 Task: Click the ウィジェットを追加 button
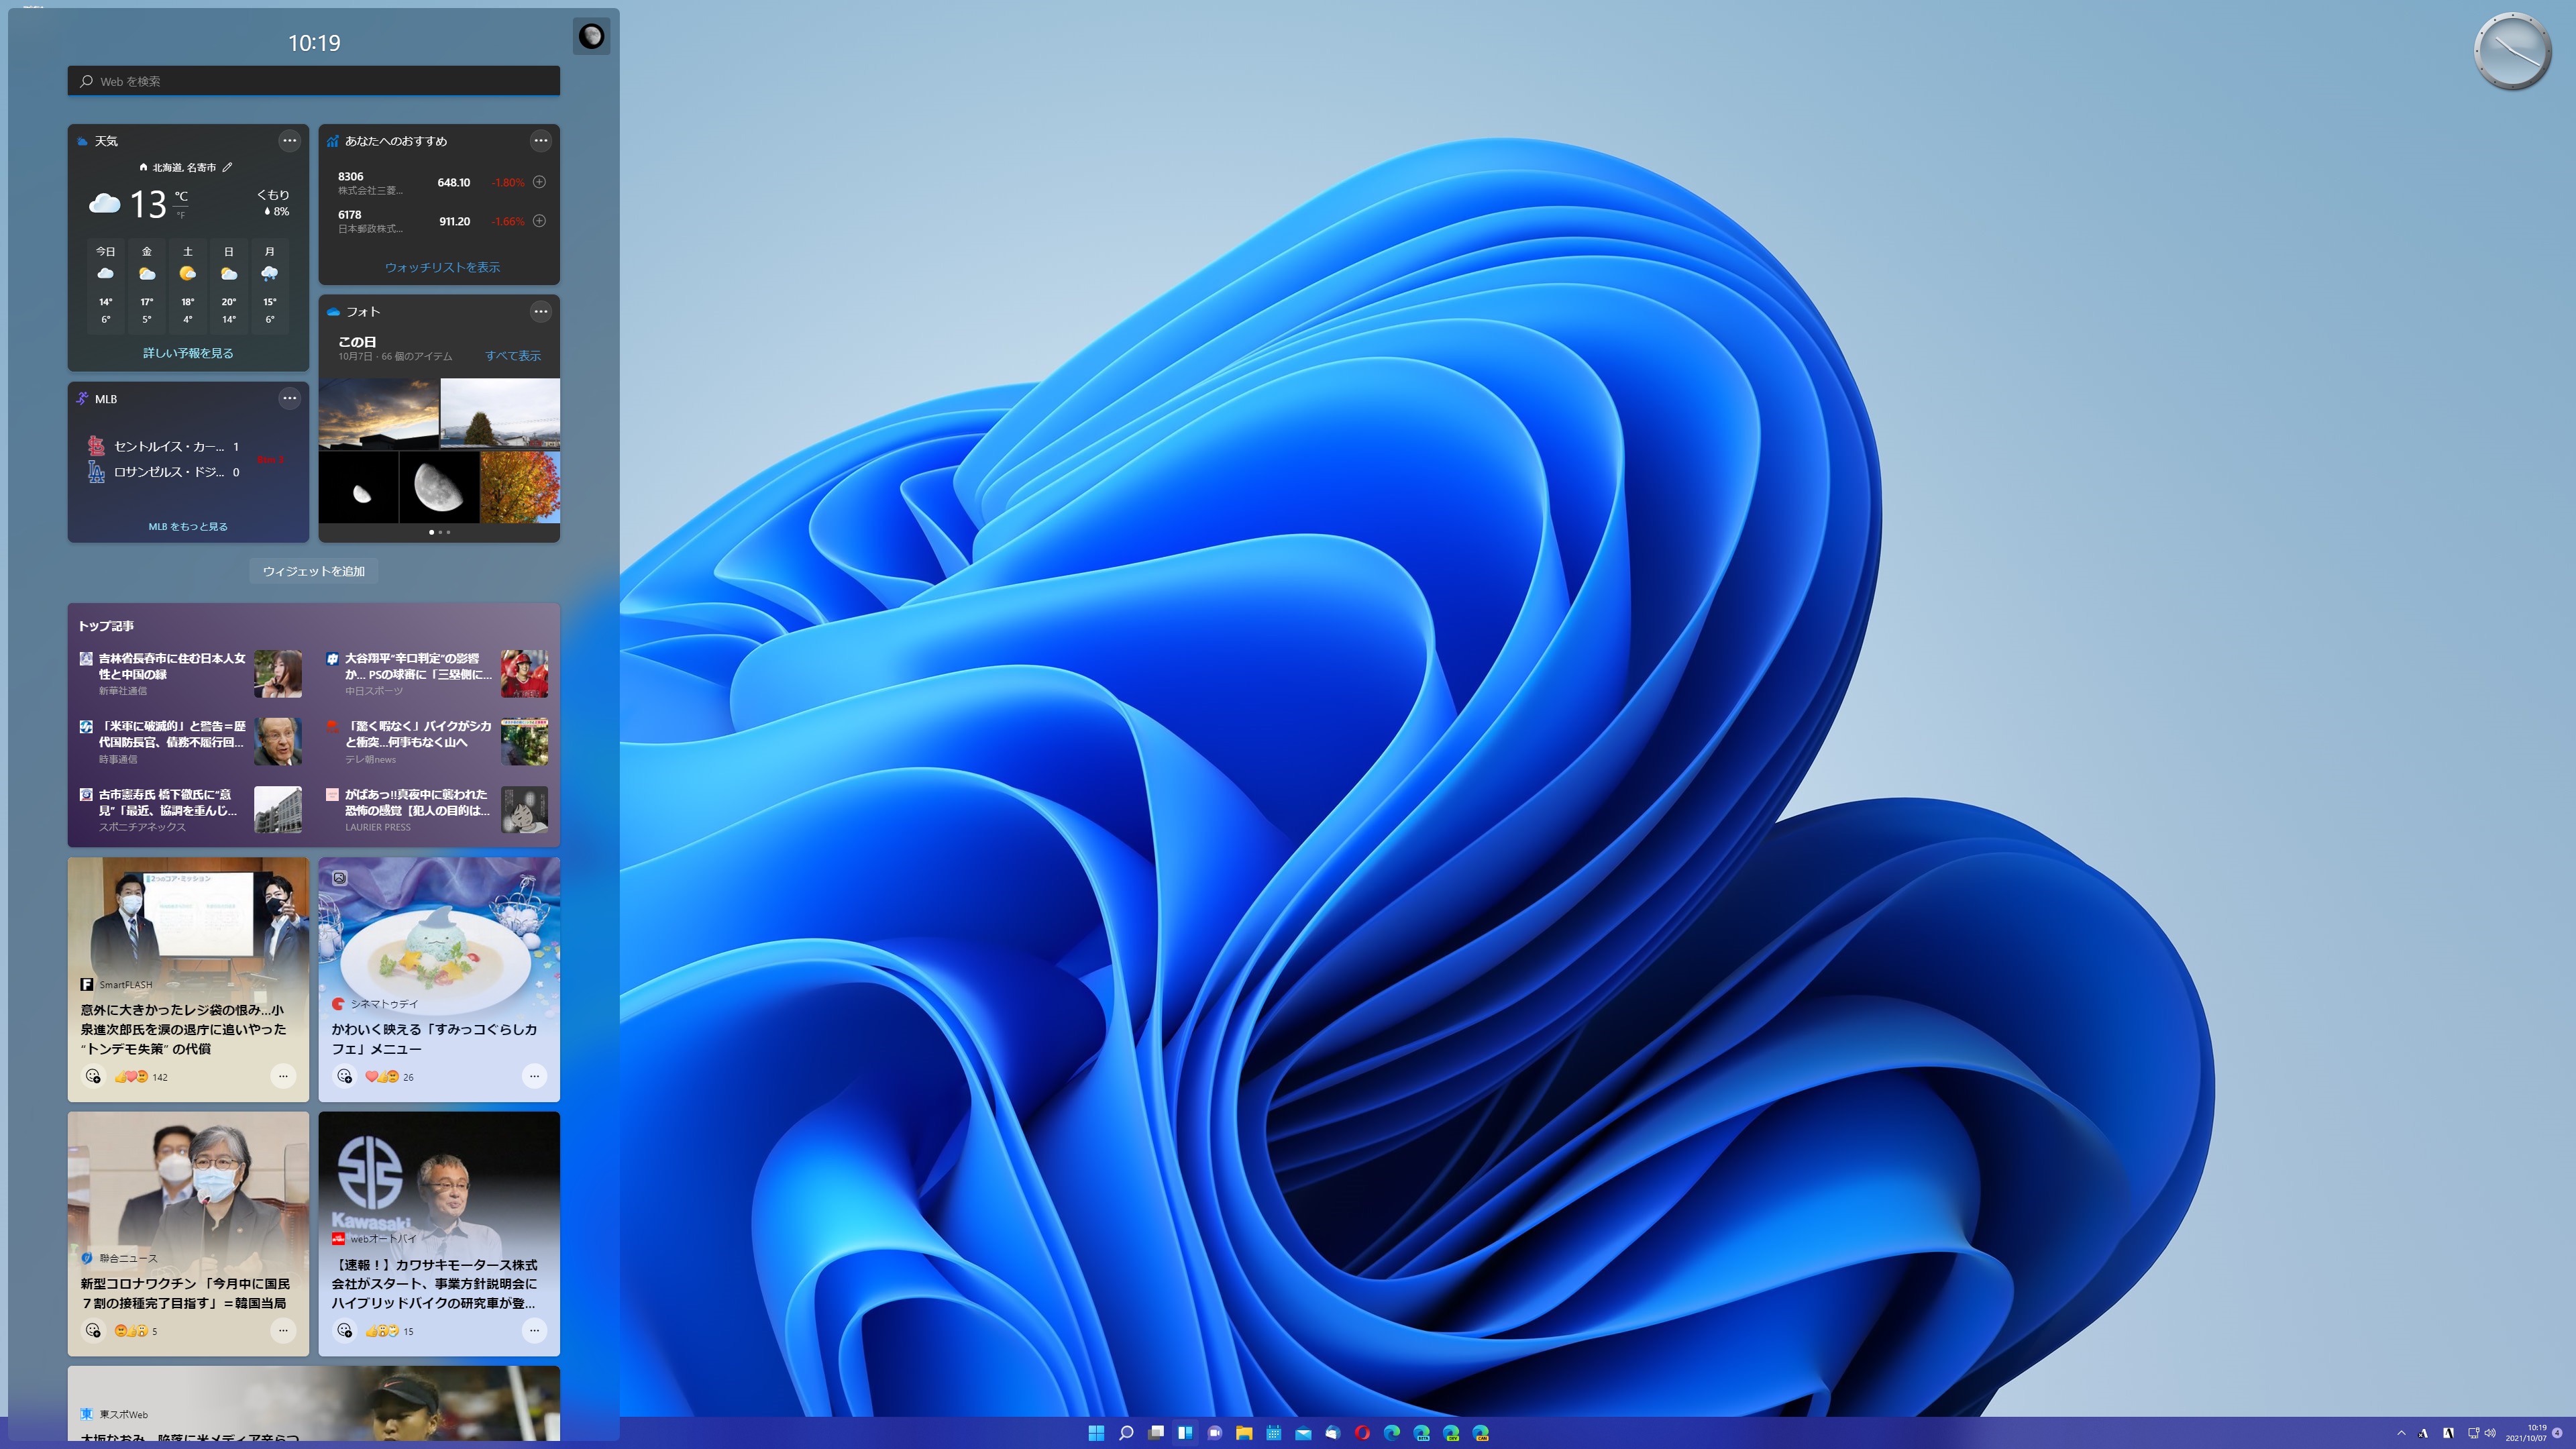point(313,571)
